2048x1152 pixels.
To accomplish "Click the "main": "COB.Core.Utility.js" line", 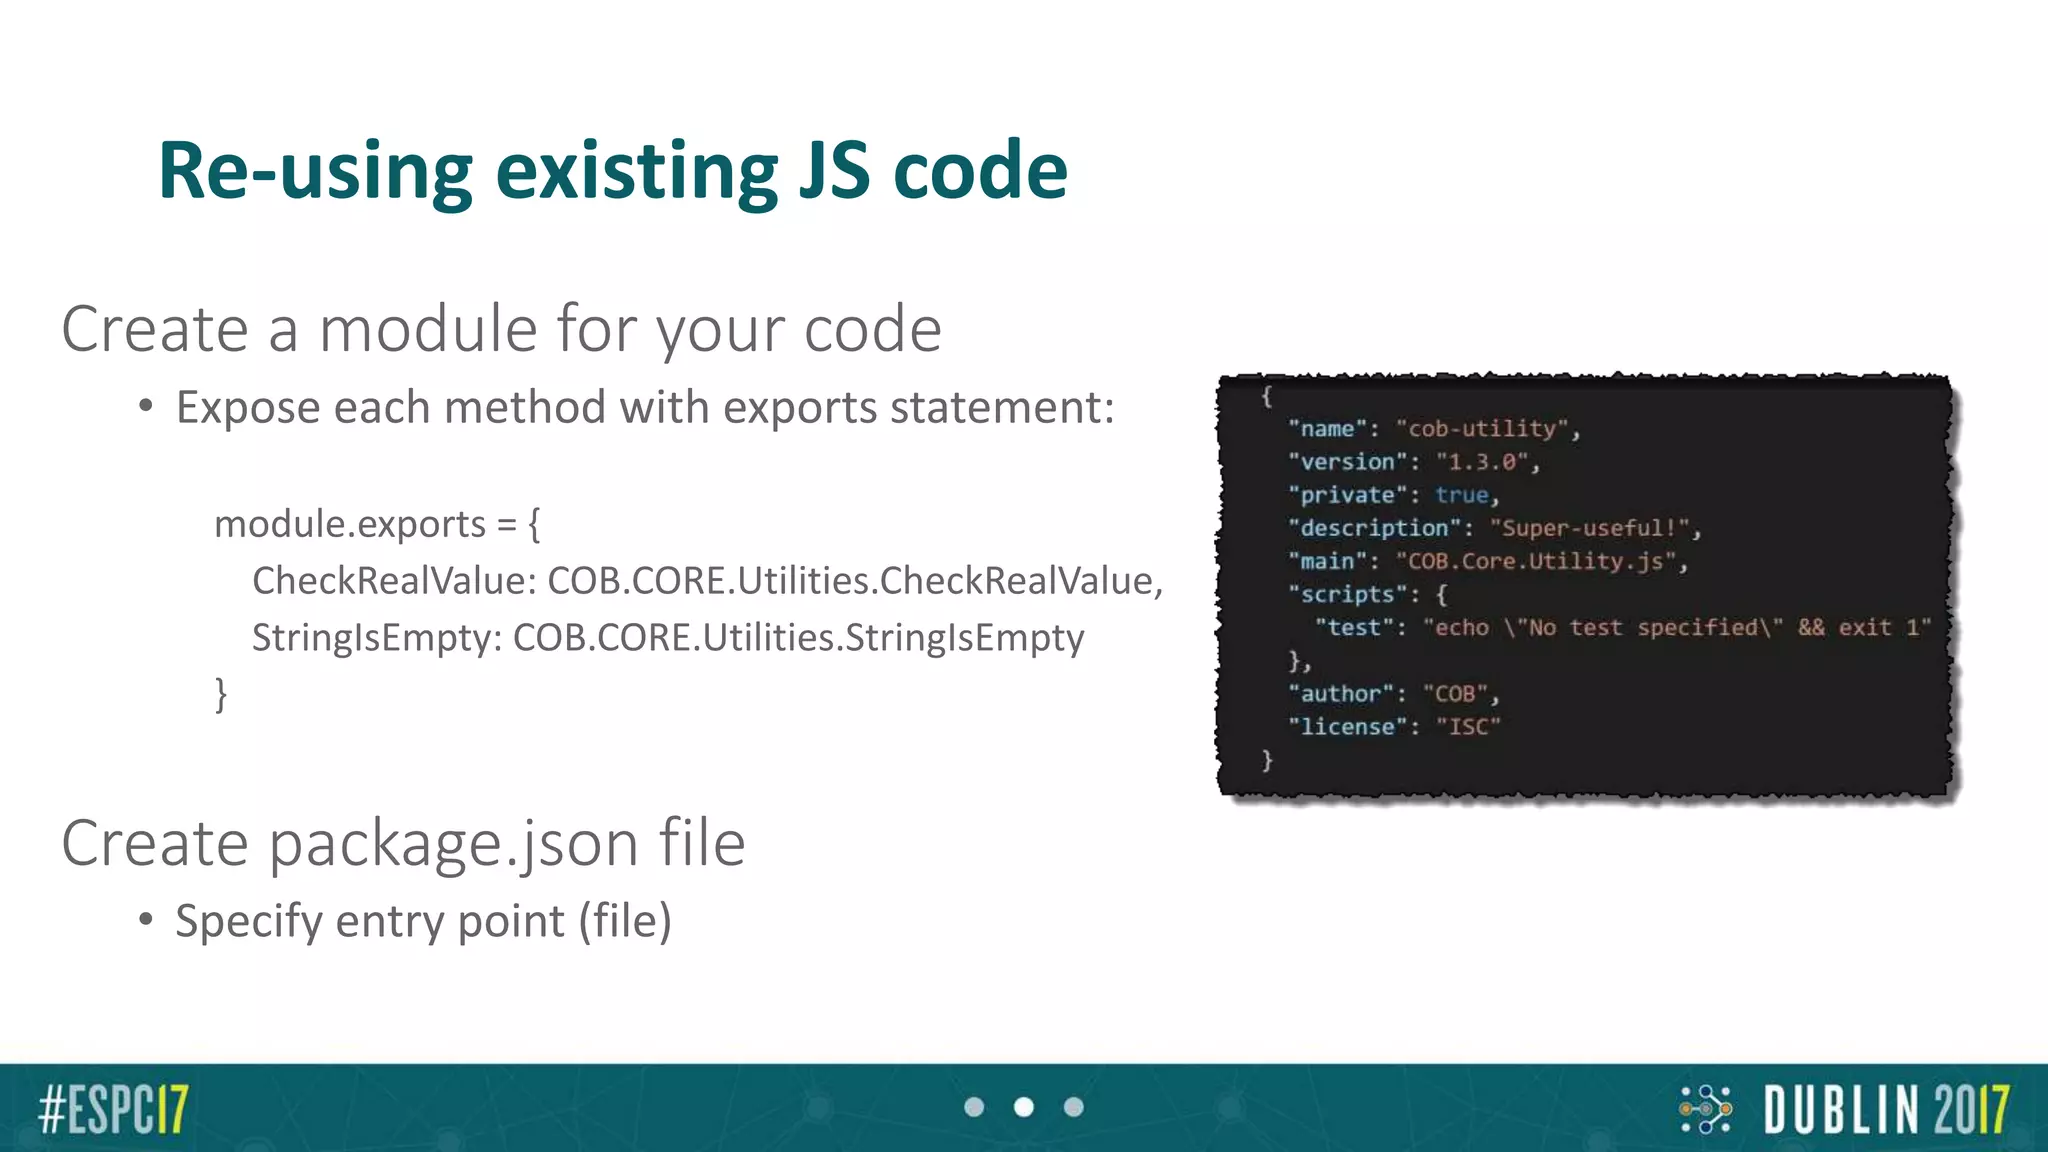I will 1488,561.
